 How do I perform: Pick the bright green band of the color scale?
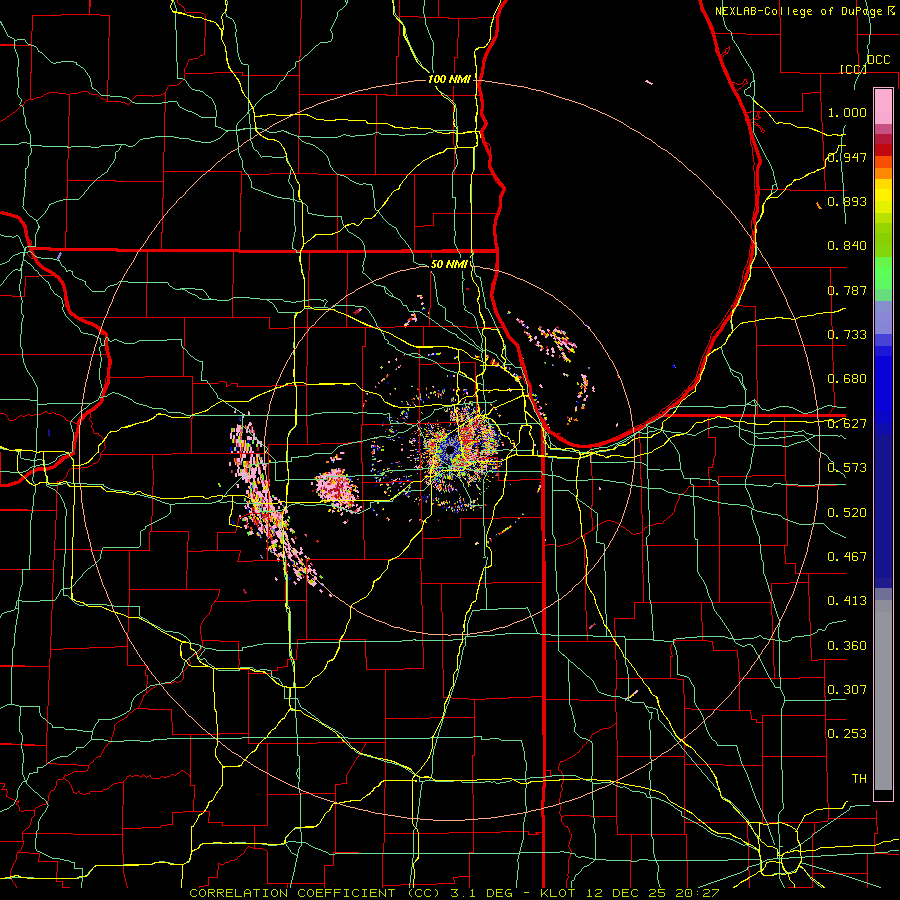[x=883, y=273]
